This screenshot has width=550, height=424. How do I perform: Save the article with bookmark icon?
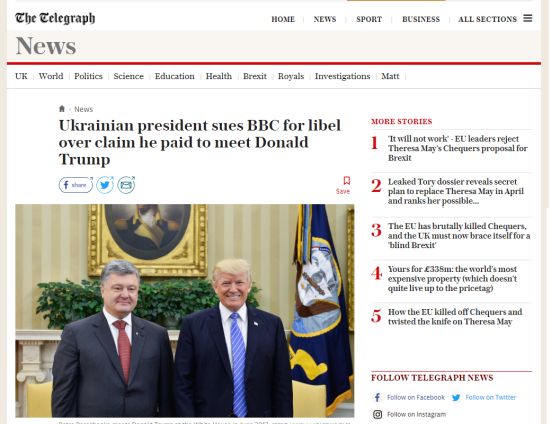click(347, 181)
